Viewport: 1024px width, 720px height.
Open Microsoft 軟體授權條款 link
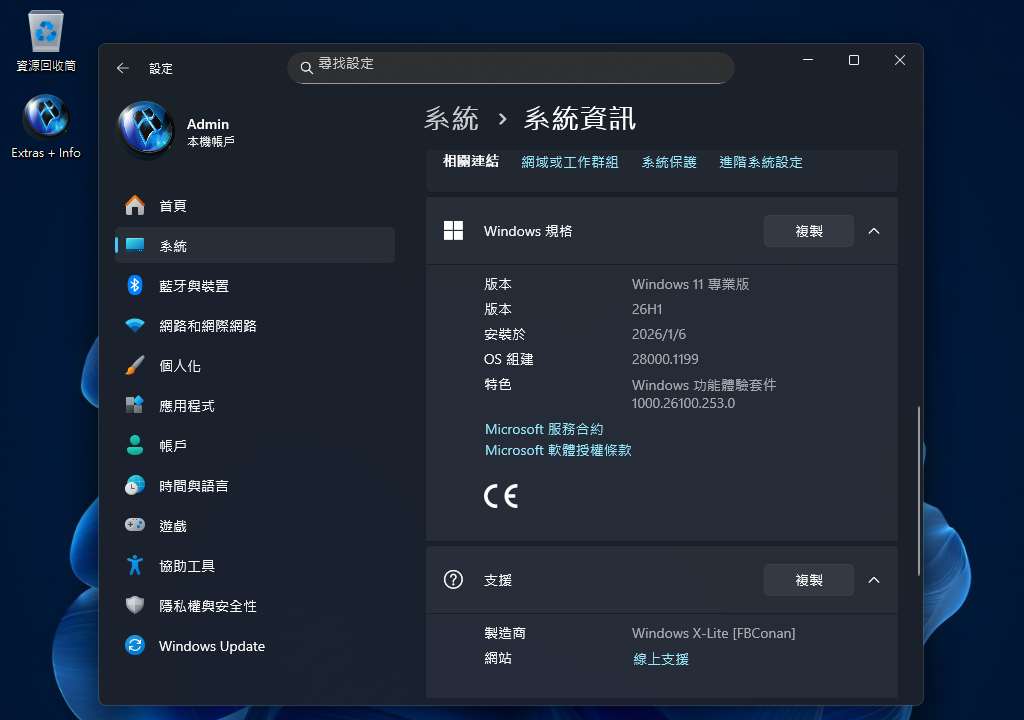coord(558,450)
